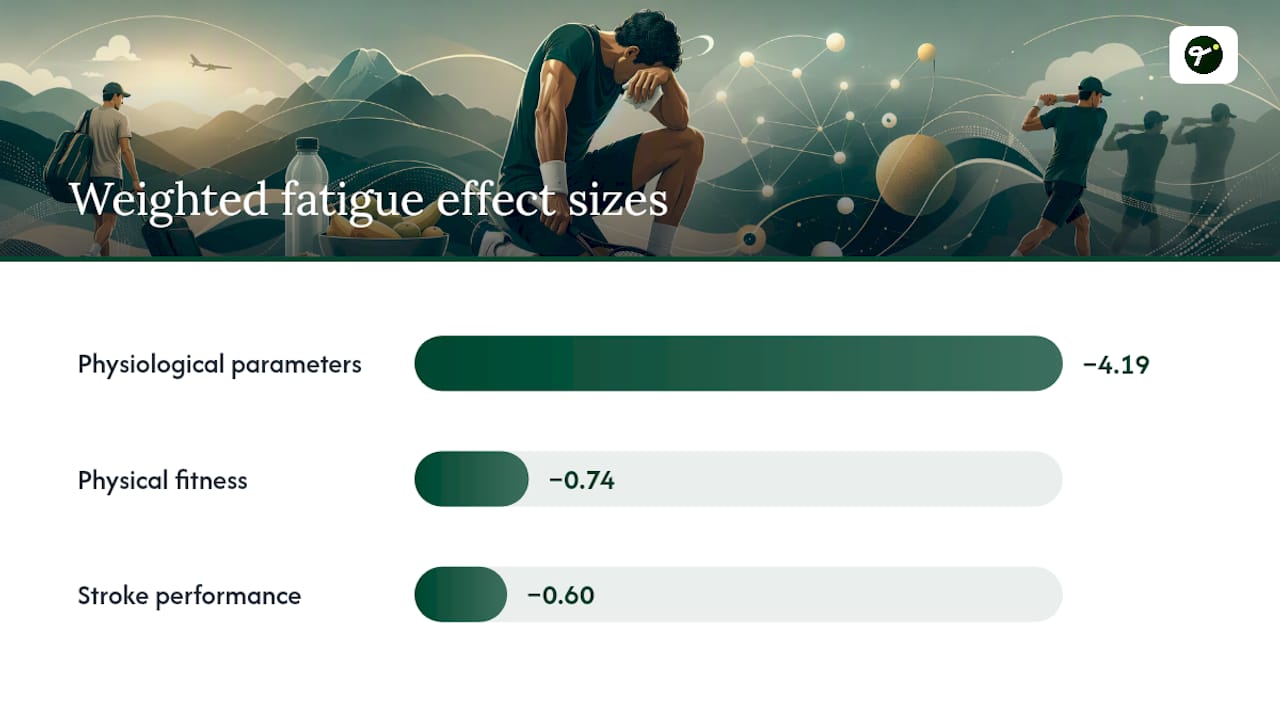The width and height of the screenshot is (1280, 720).
Task: Click the airplane in the banner
Action: (210, 64)
